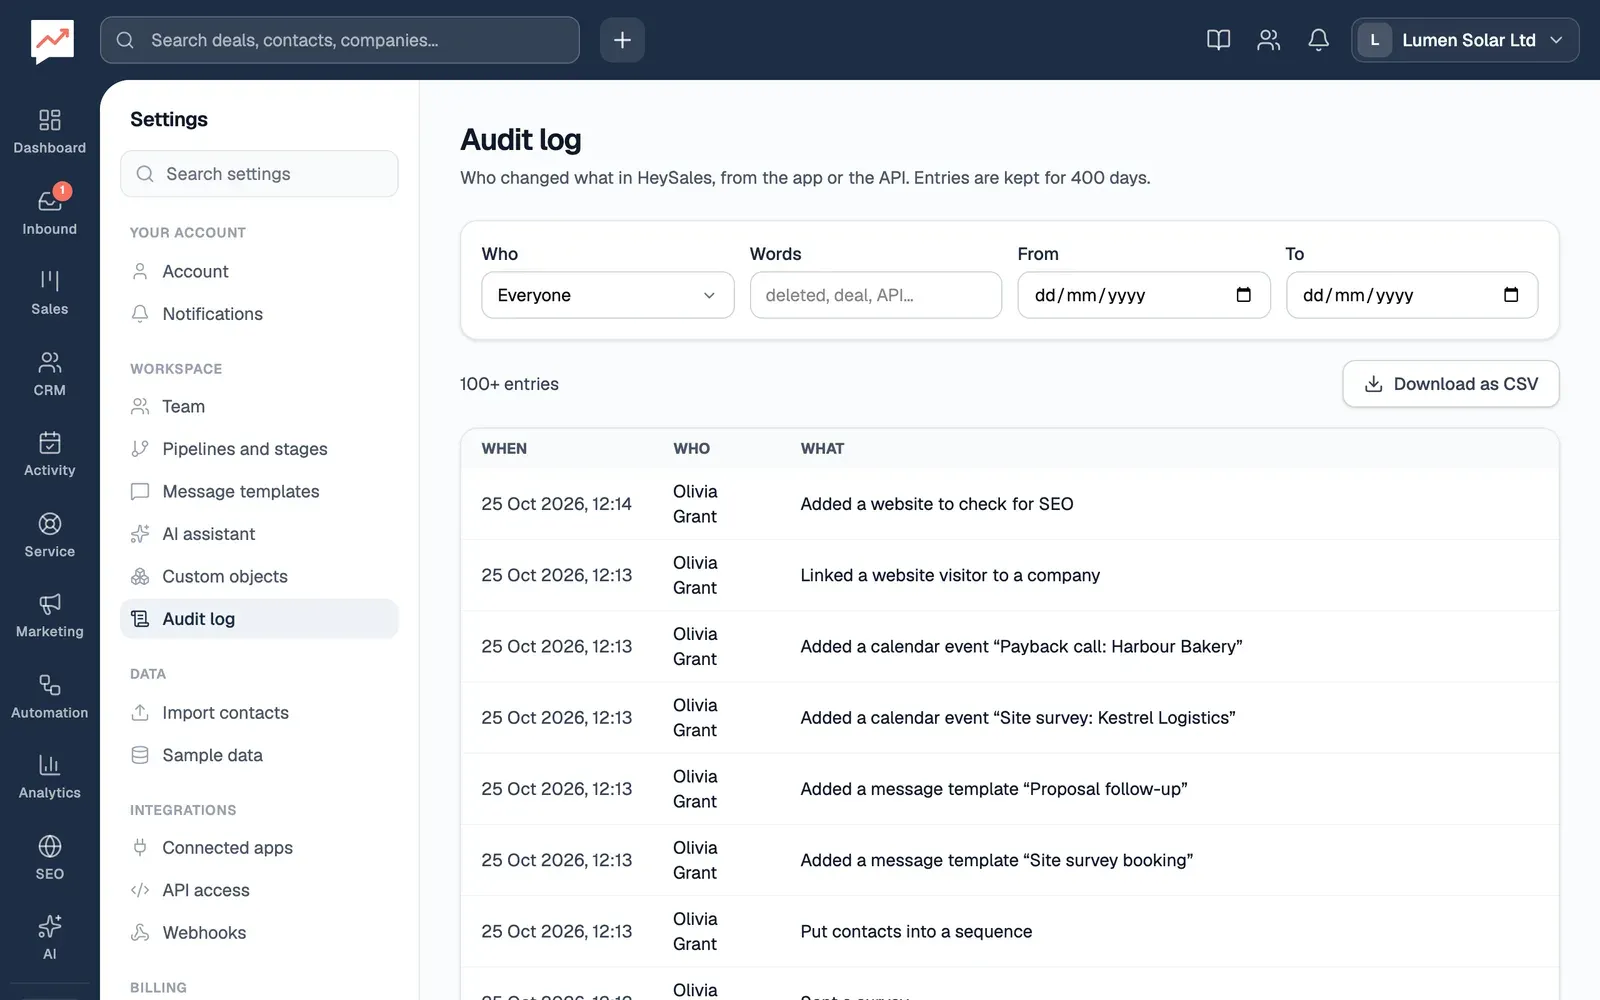Open the Inbound inbox icon
Screen dimensions: 1600x1000
49,212
